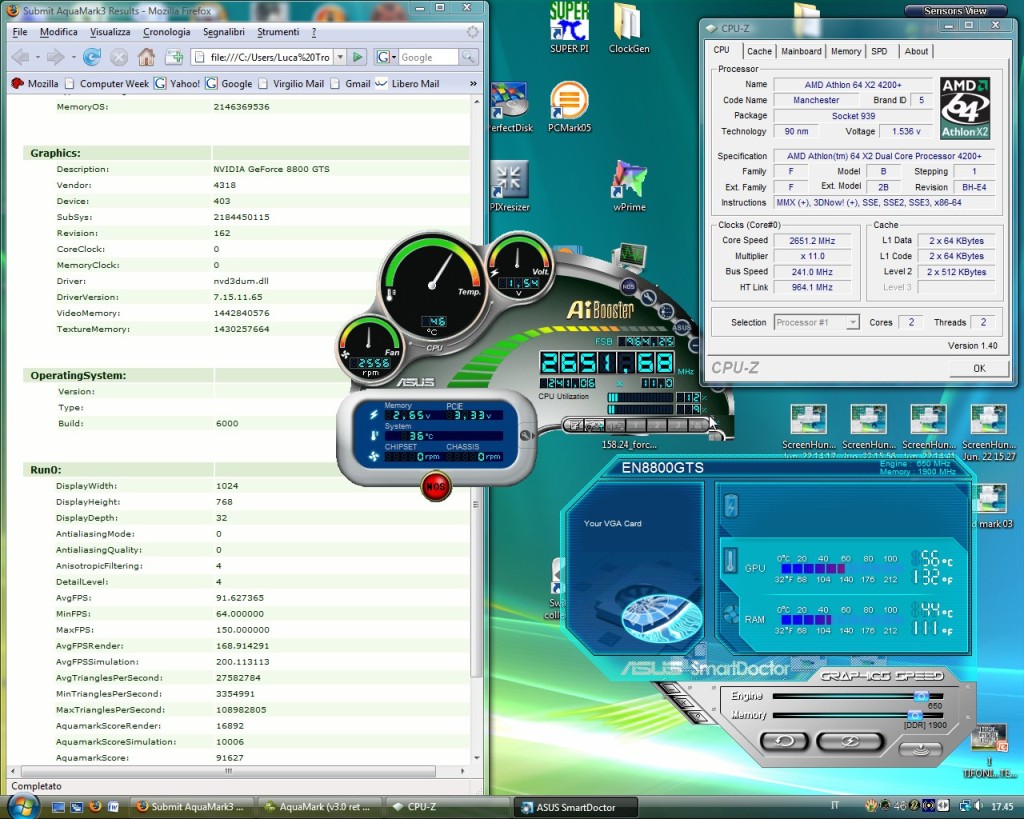Switch to the Memory tab in CPU-Z
The image size is (1024, 819).
click(x=846, y=51)
